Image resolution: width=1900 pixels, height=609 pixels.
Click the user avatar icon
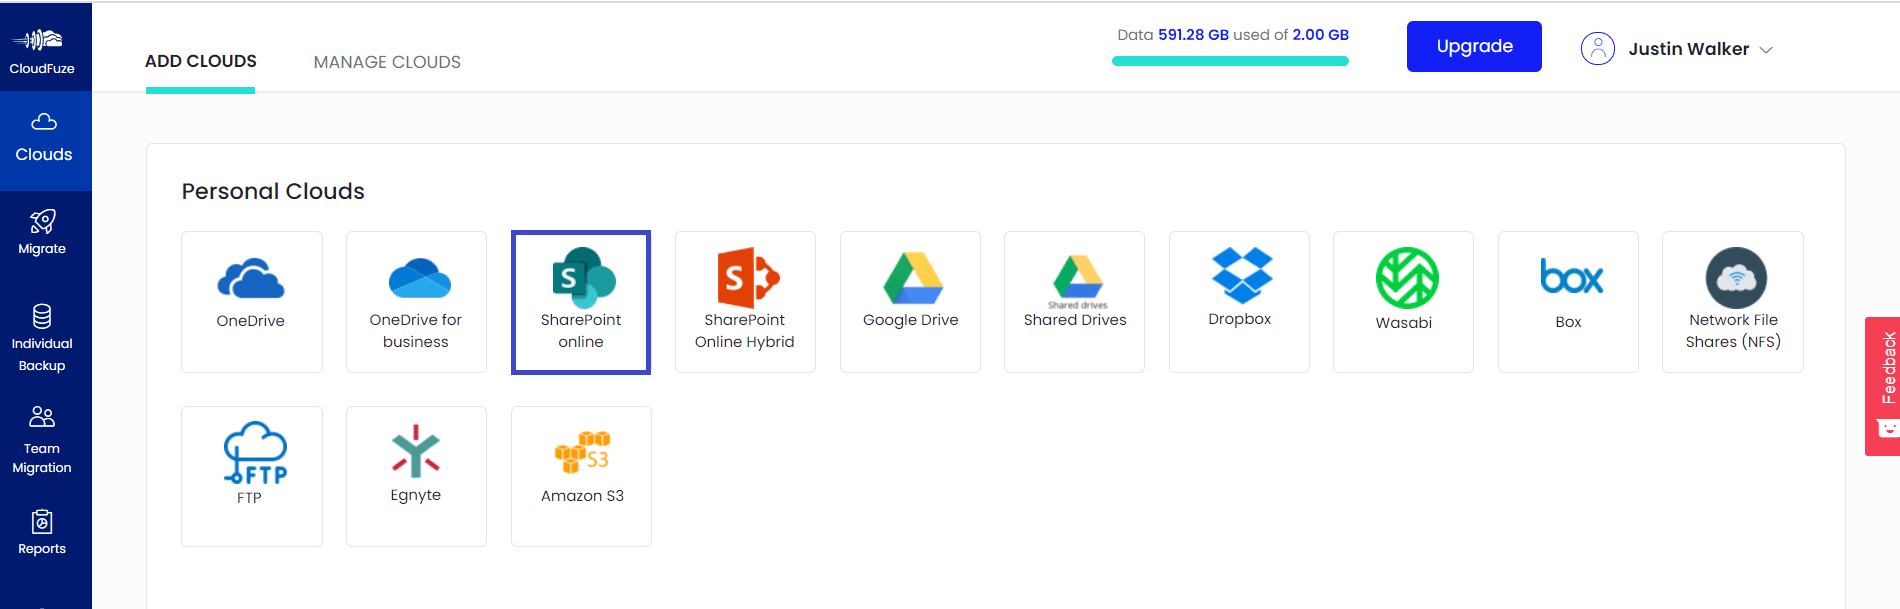1597,48
